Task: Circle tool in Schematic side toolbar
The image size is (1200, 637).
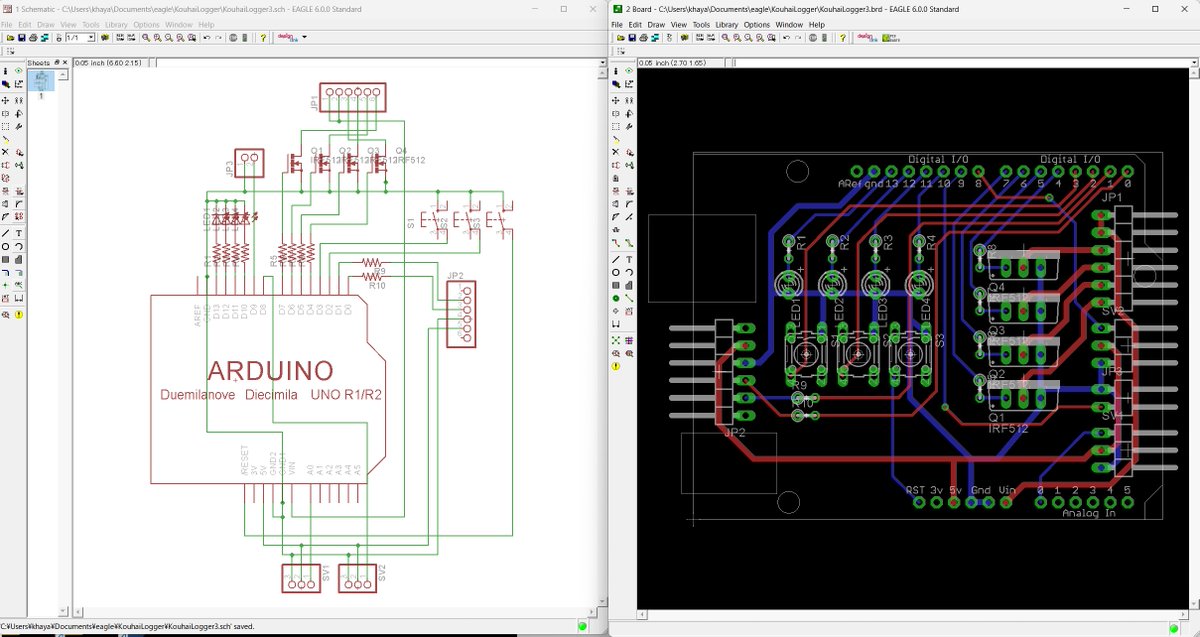Action: pyautogui.click(x=6, y=245)
